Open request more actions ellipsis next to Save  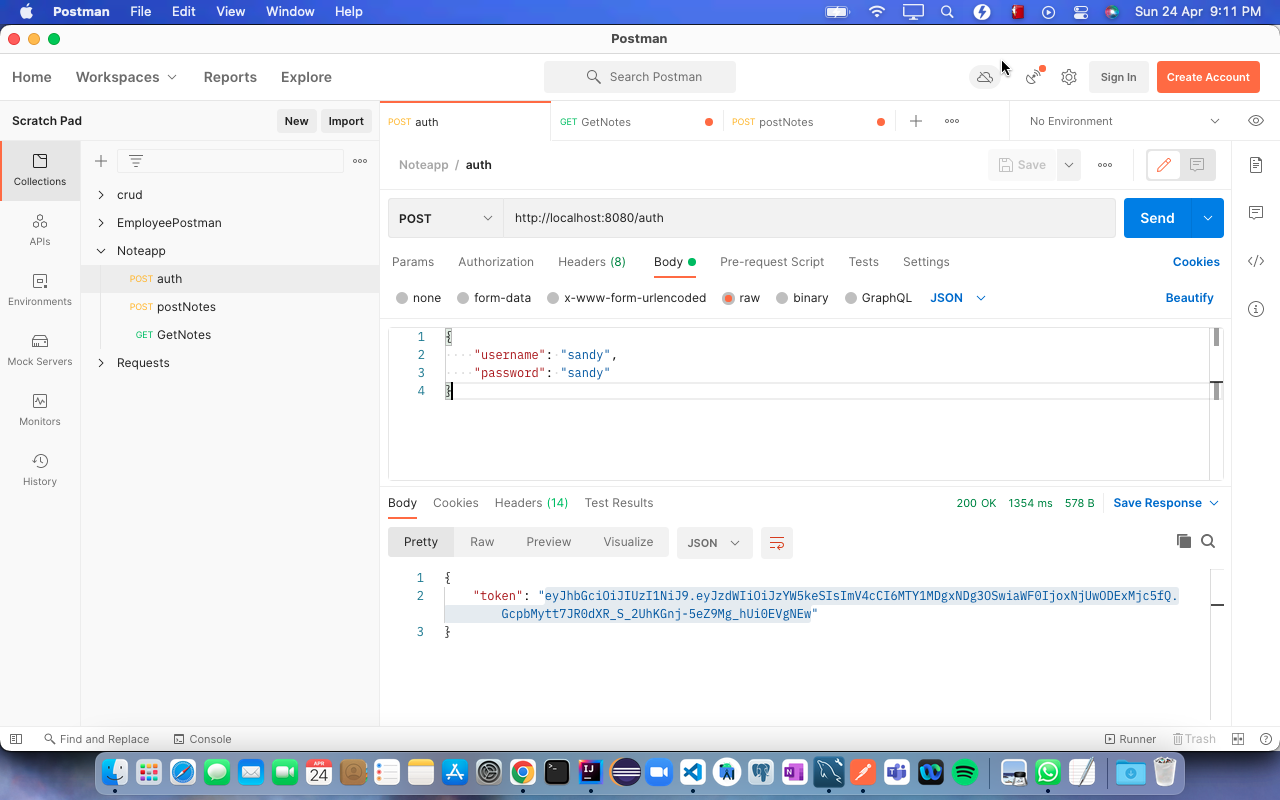pos(1105,165)
